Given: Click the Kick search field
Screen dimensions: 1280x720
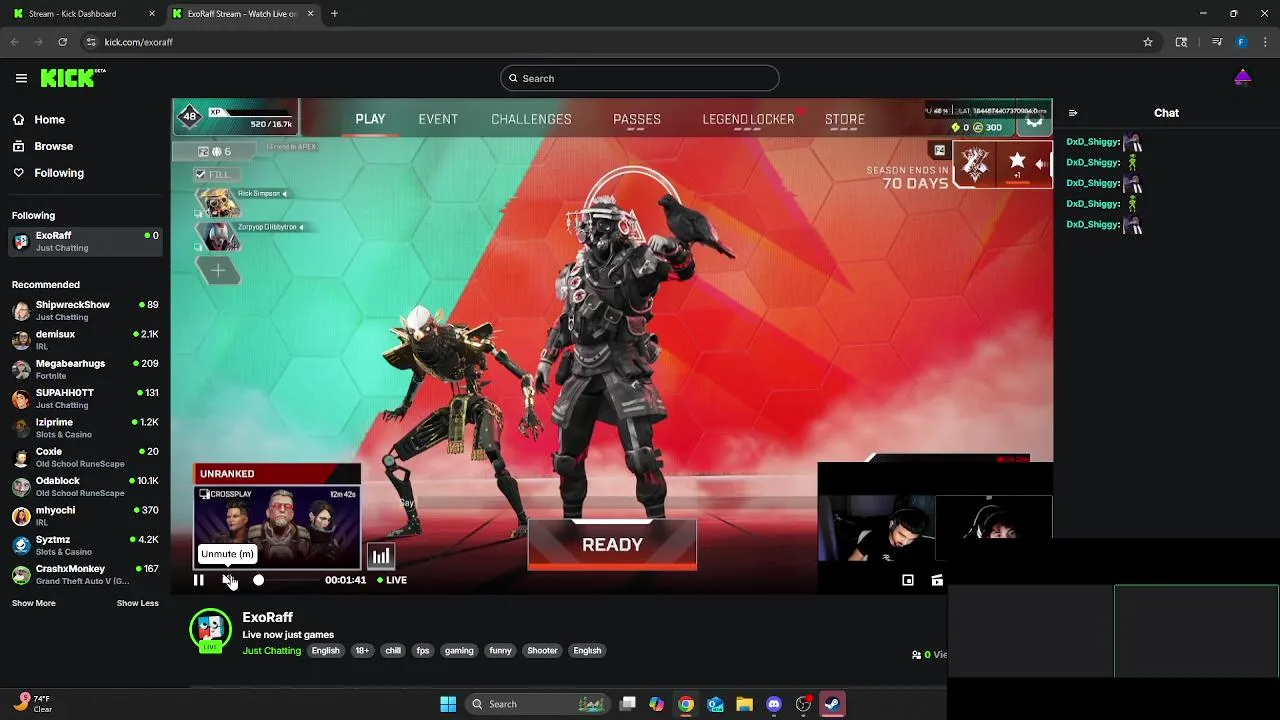Looking at the screenshot, I should click(640, 78).
